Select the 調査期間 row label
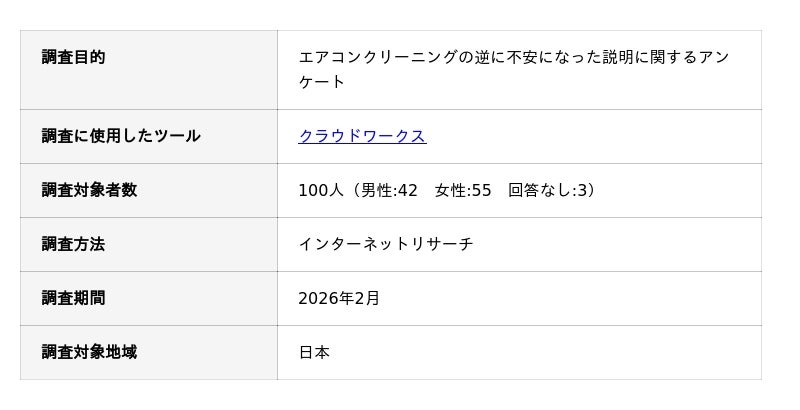This screenshot has width=800, height=410. tap(73, 298)
